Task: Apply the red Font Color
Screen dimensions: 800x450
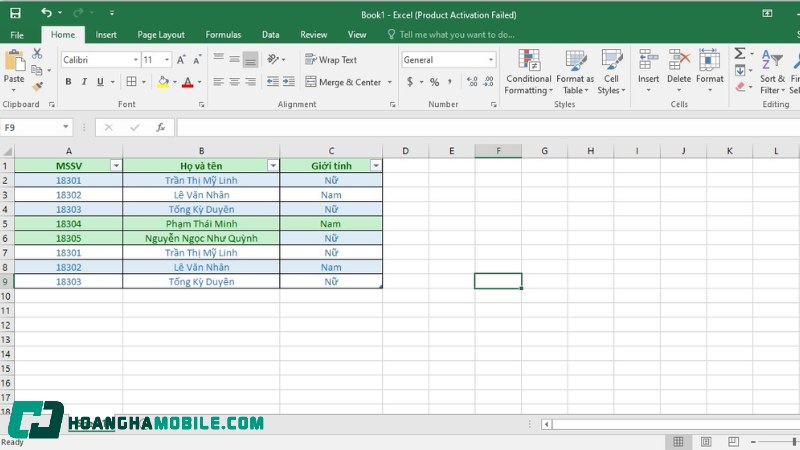Action: 187,82
